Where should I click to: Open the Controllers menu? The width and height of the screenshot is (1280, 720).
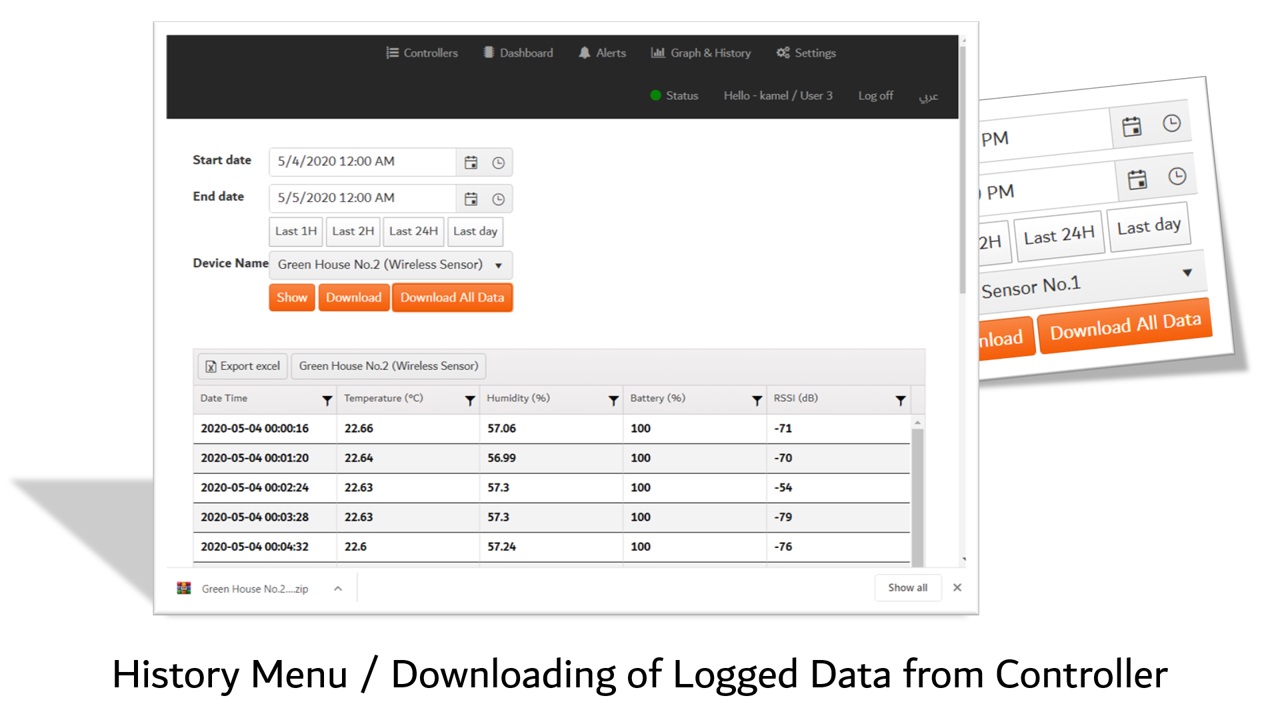[x=422, y=53]
